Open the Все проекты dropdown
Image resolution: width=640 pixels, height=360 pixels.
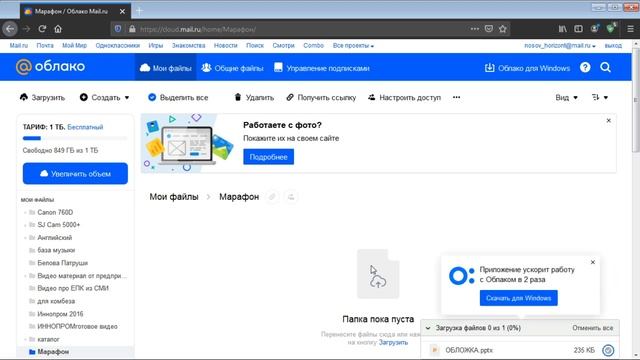353,46
